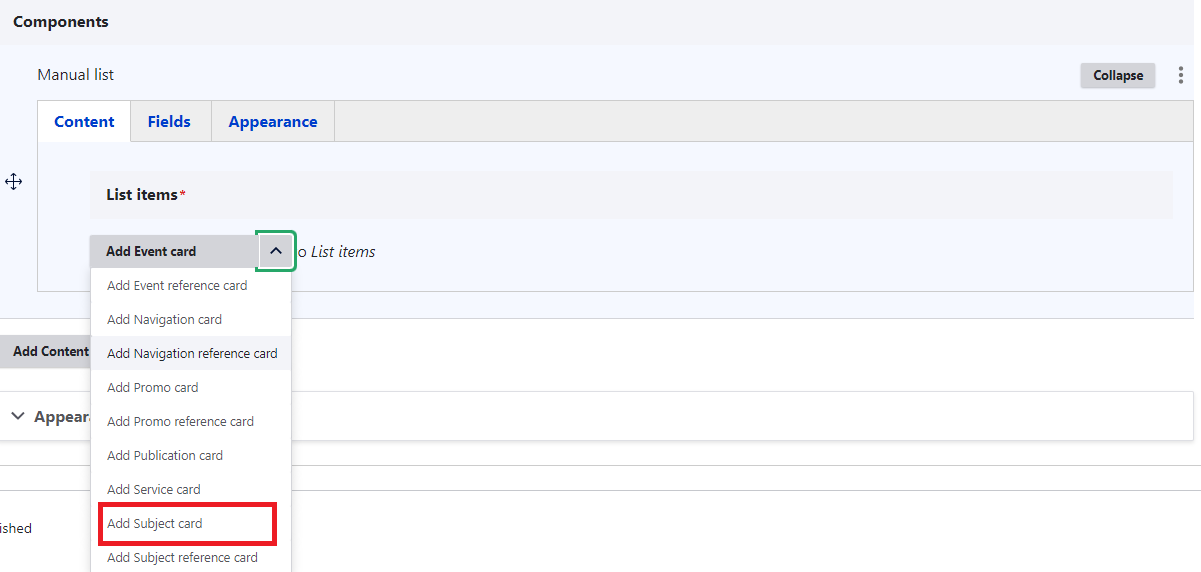This screenshot has height=572, width=1201.
Task: Switch to the Content tab
Action: [84, 122]
